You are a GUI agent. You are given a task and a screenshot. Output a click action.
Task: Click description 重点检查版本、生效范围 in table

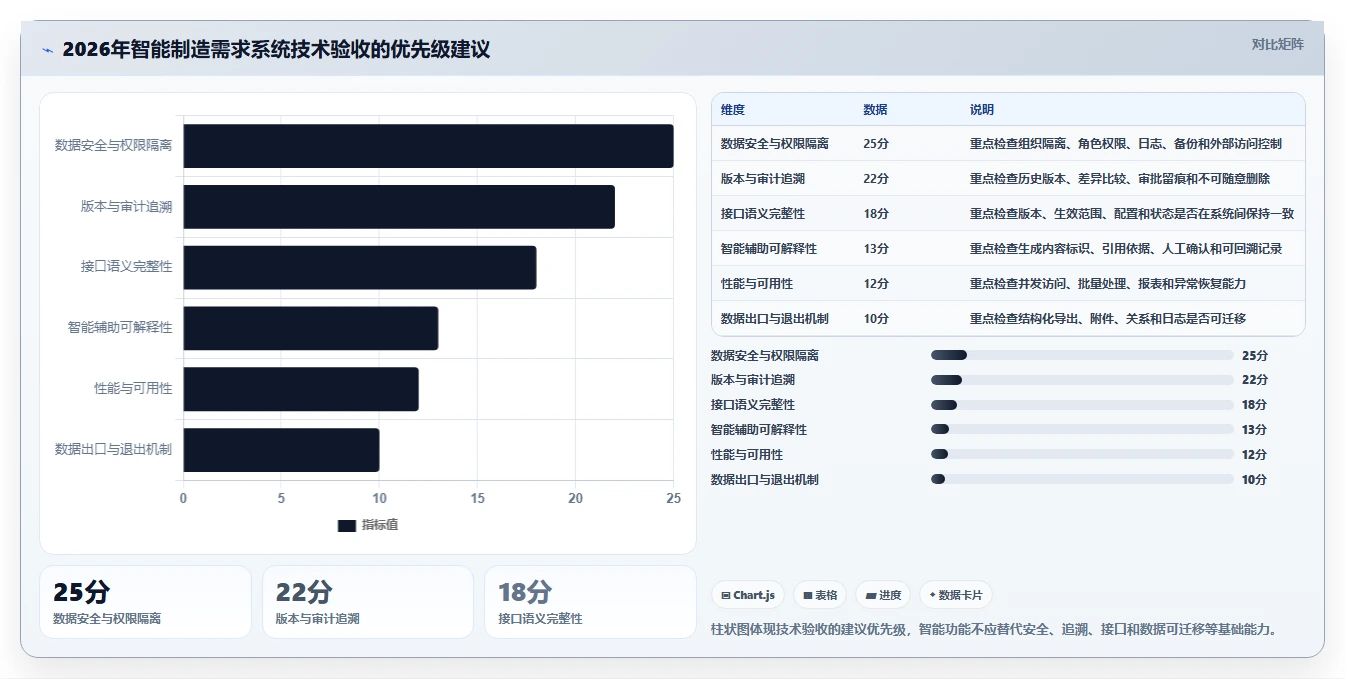pyautogui.click(x=1132, y=214)
